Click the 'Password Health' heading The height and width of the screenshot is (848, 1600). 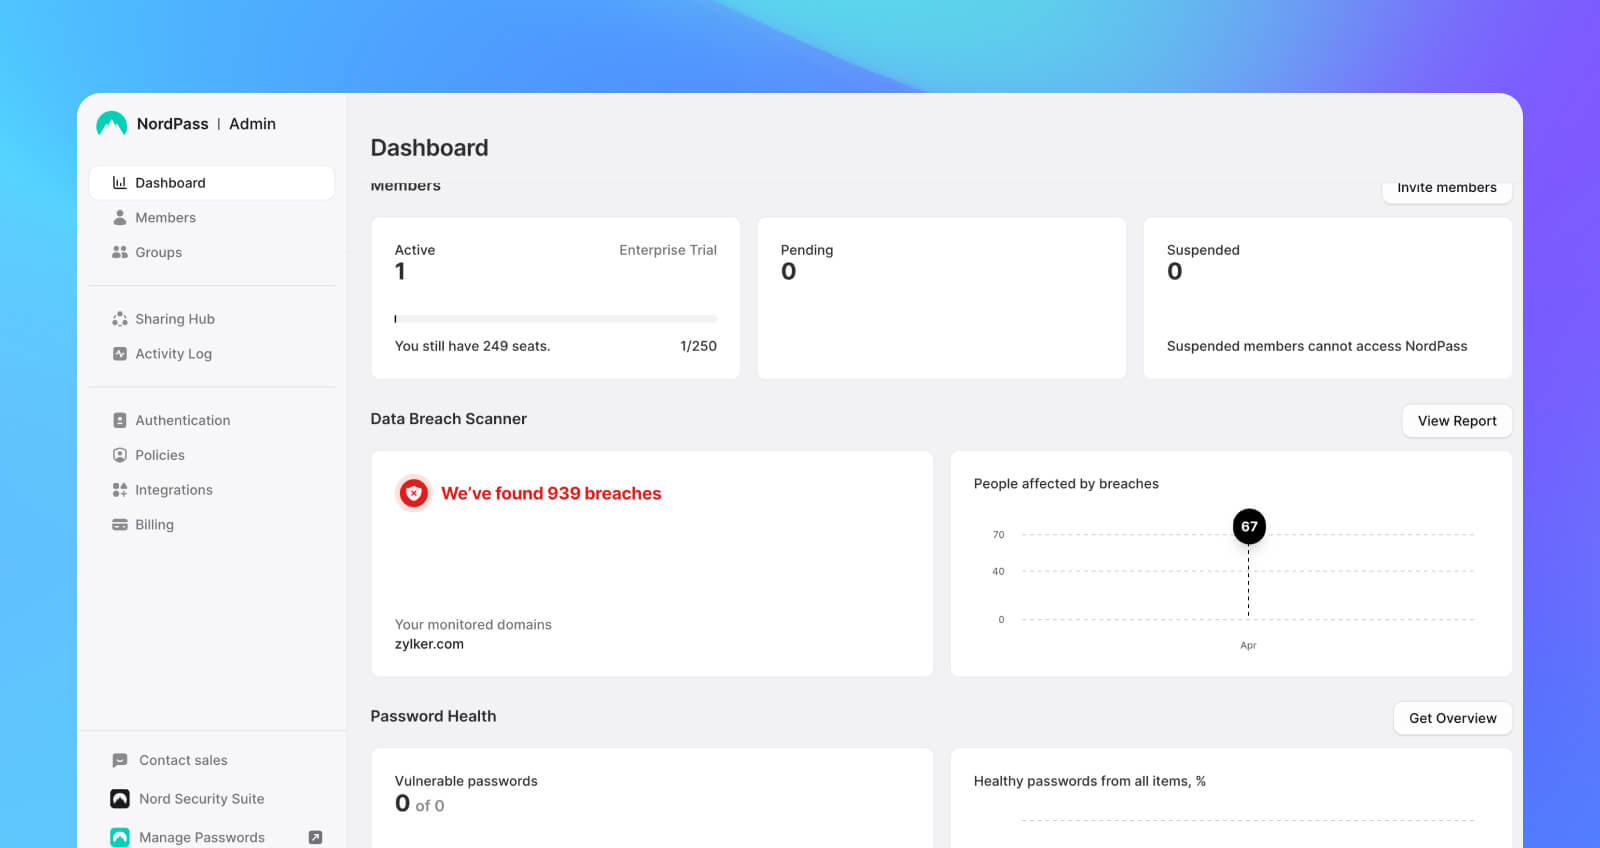click(433, 716)
